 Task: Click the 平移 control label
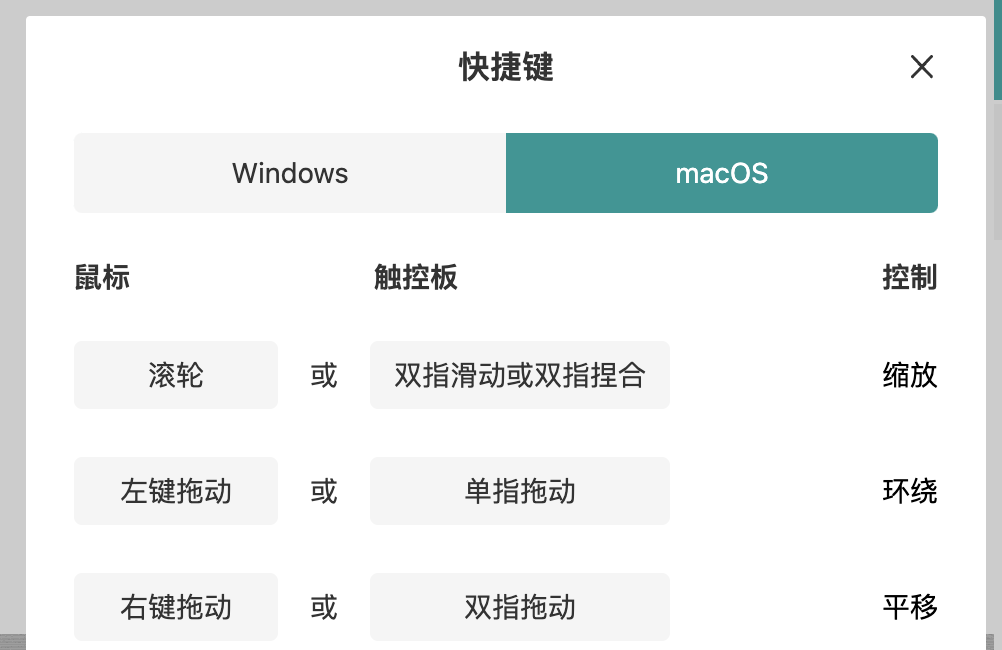tap(909, 607)
